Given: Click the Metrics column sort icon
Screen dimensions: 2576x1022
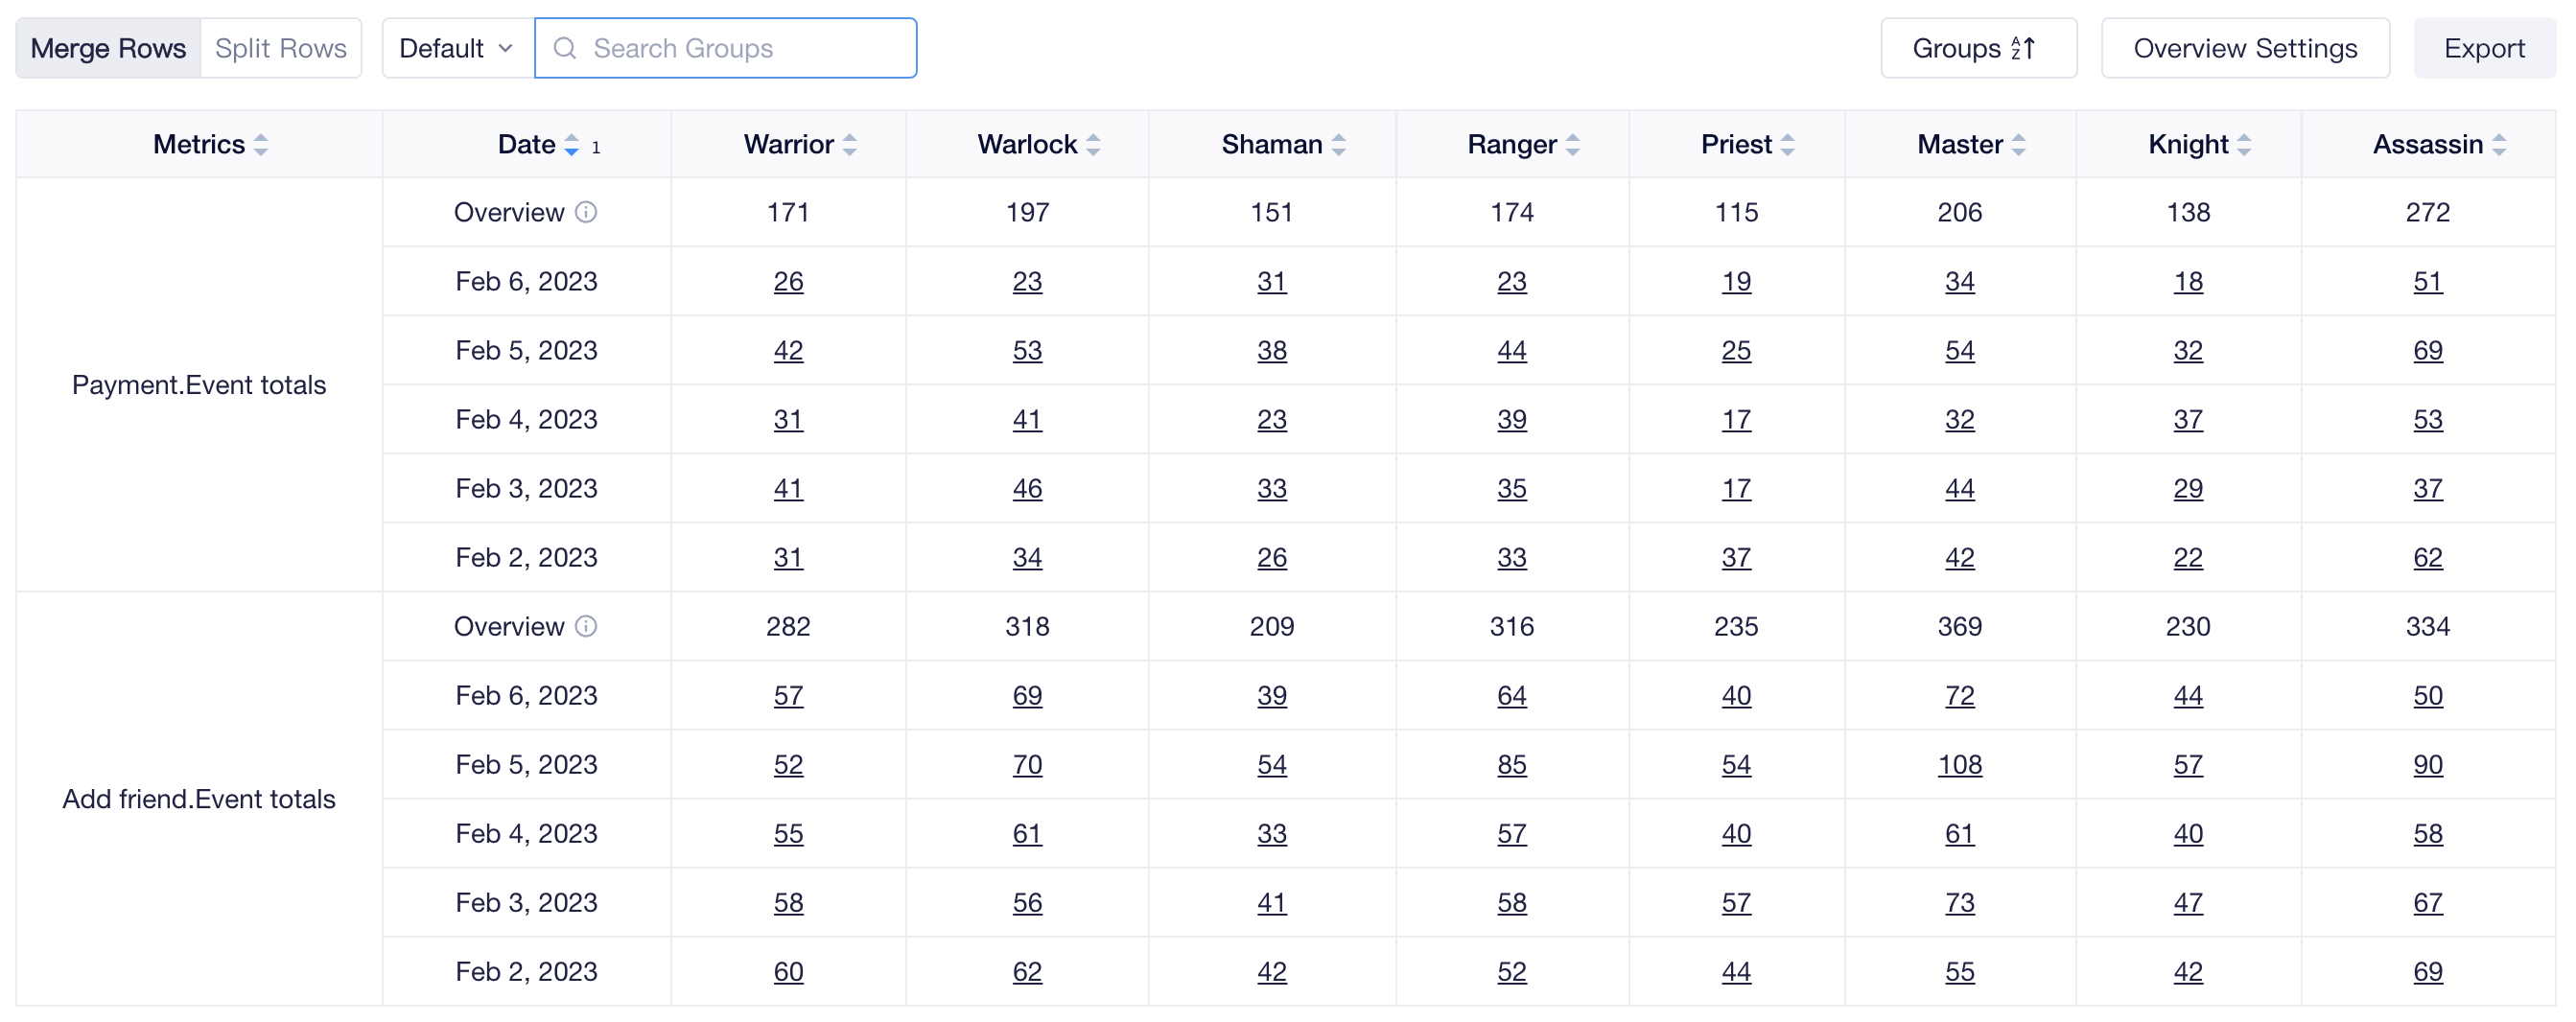Looking at the screenshot, I should [260, 145].
